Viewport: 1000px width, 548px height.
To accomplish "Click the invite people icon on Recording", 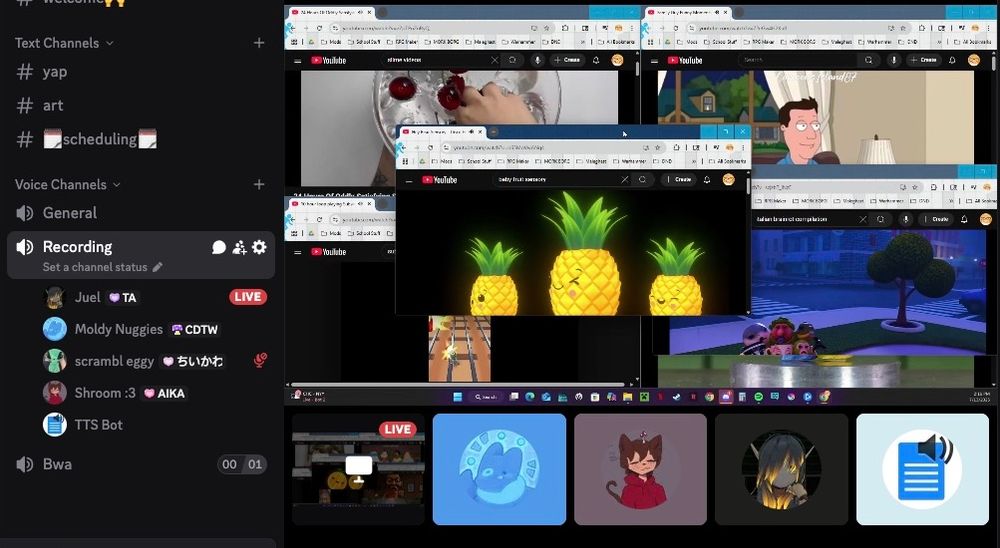I will point(239,248).
